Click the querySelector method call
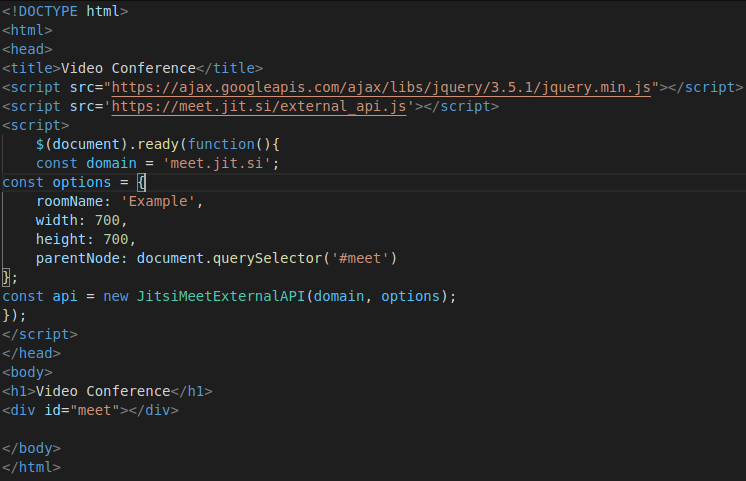This screenshot has height=481, width=746. coord(263,258)
